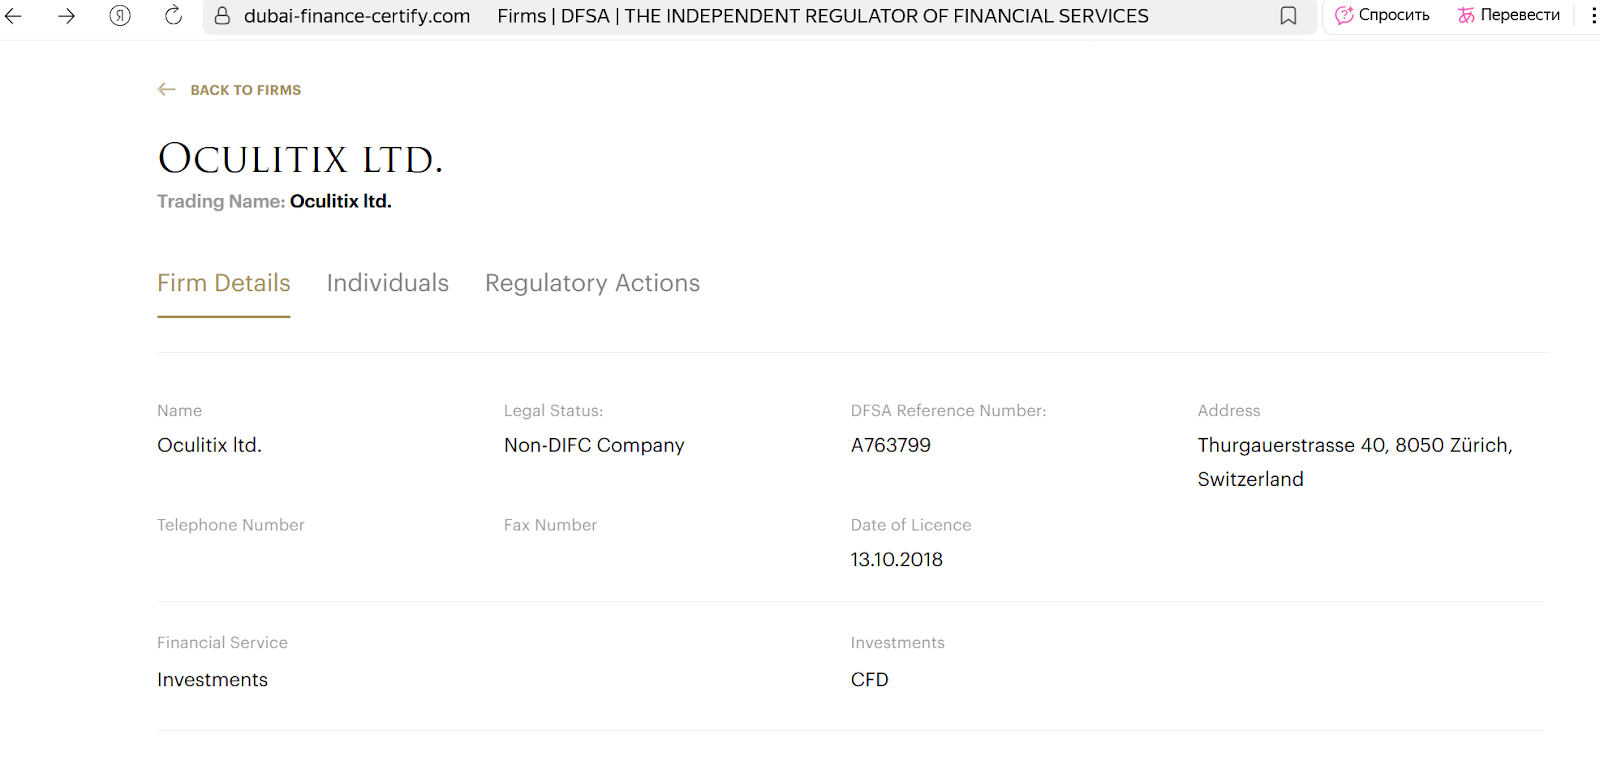Click the Back to Firms arrow icon
This screenshot has width=1600, height=765.
(x=167, y=90)
